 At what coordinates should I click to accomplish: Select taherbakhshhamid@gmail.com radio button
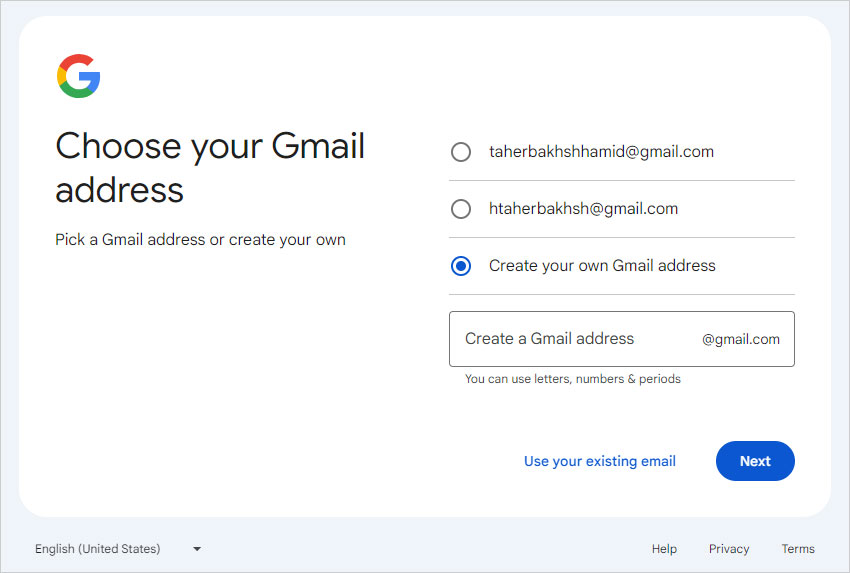(x=461, y=152)
